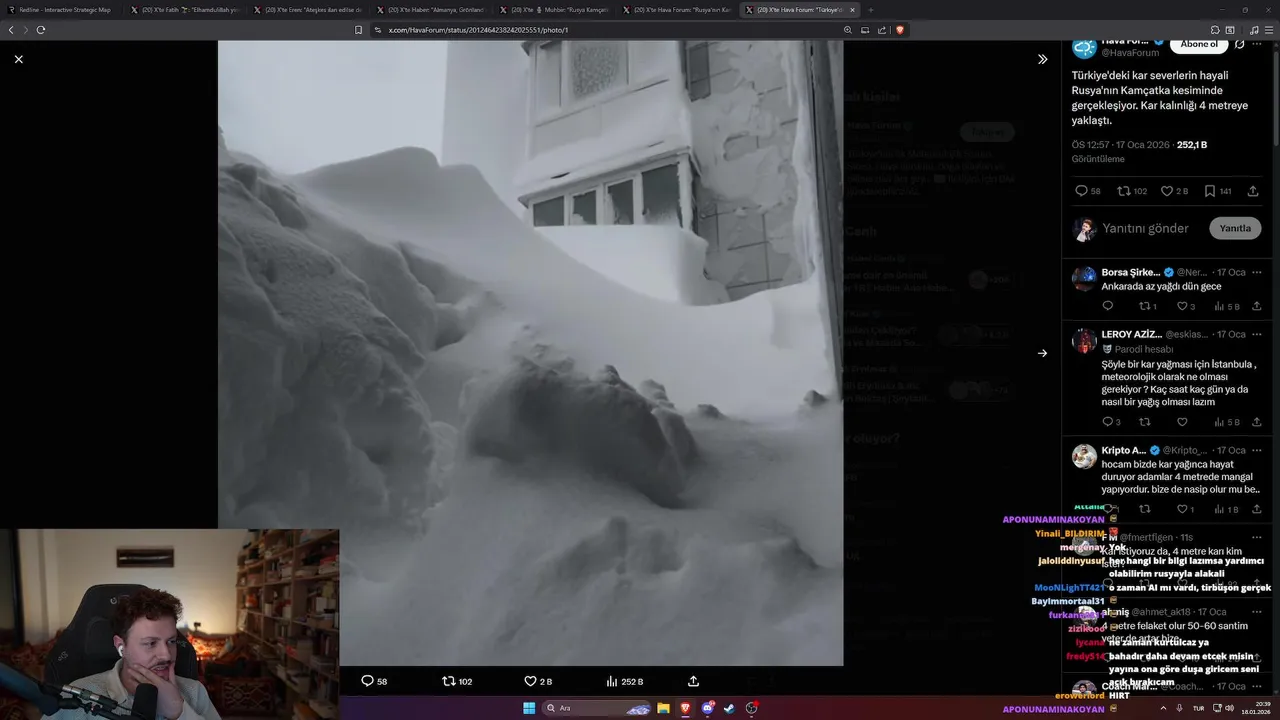1280x720 pixels.
Task: Switch to the X'te Haber Almanya tab
Action: pos(432,10)
